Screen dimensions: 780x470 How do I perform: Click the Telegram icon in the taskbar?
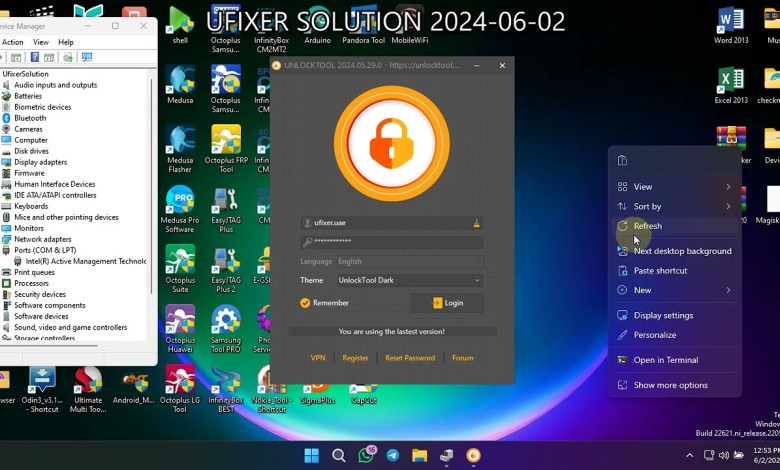pos(393,455)
